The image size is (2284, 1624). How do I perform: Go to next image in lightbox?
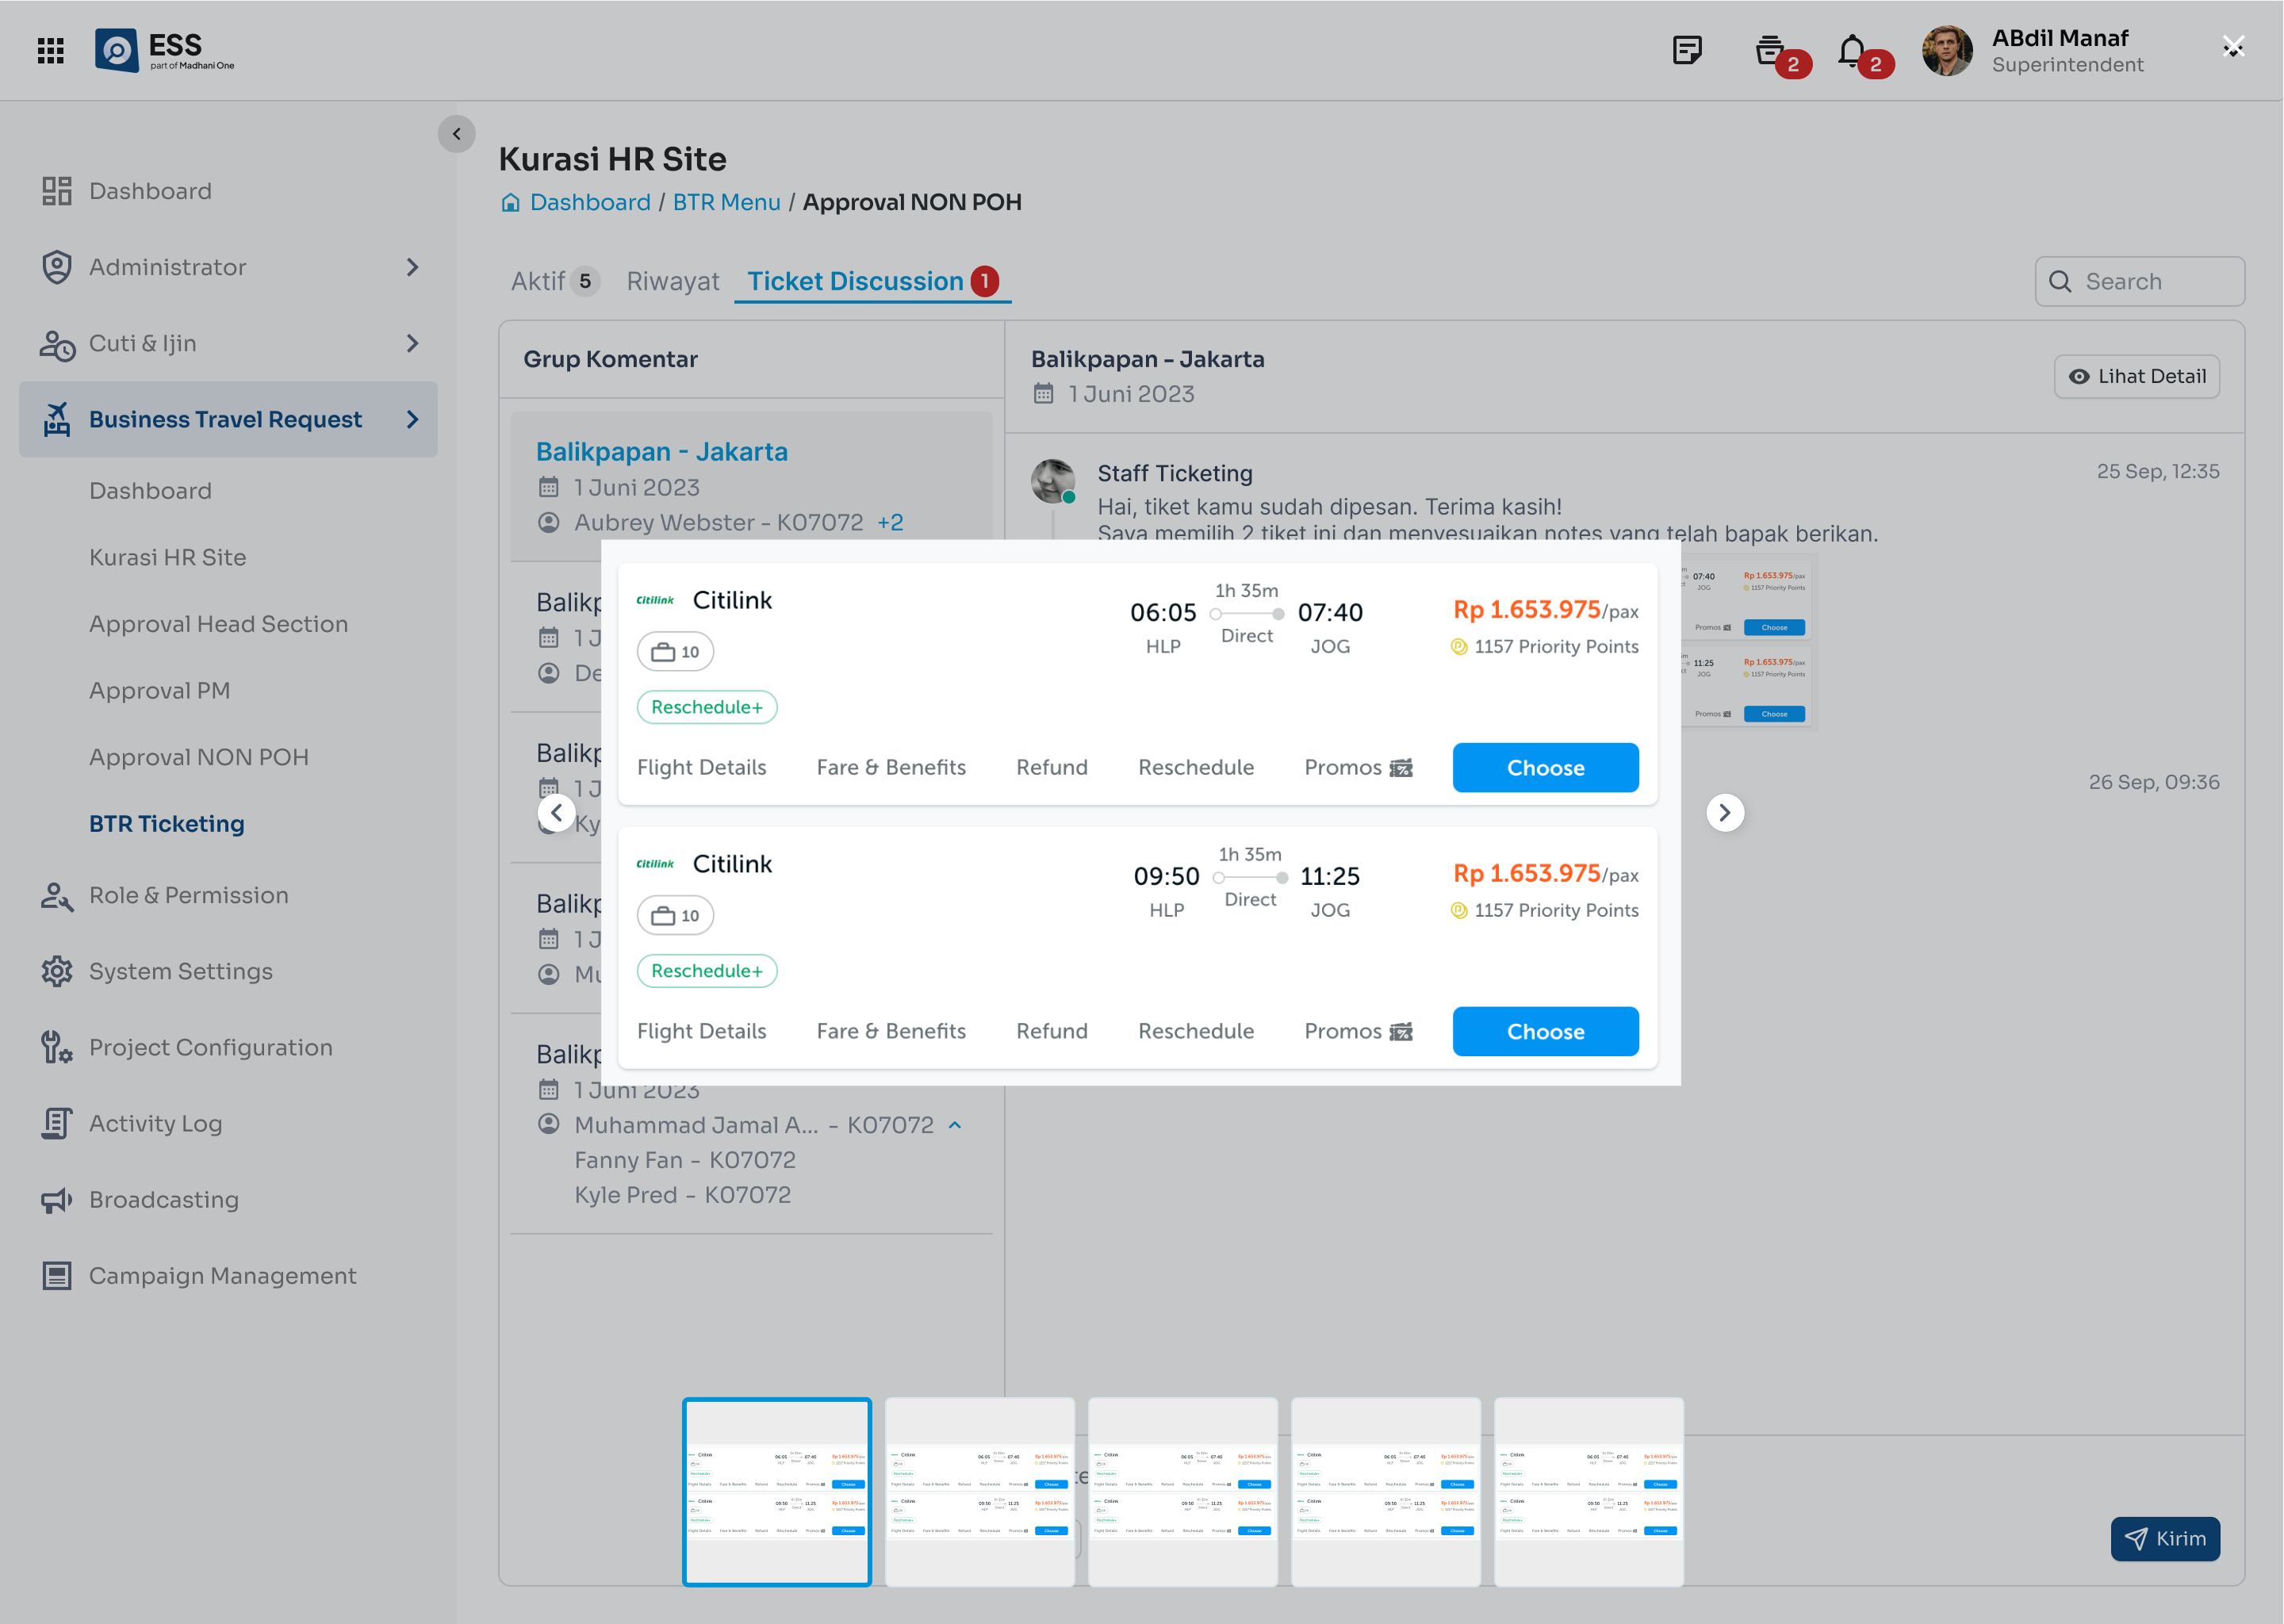(x=1725, y=813)
